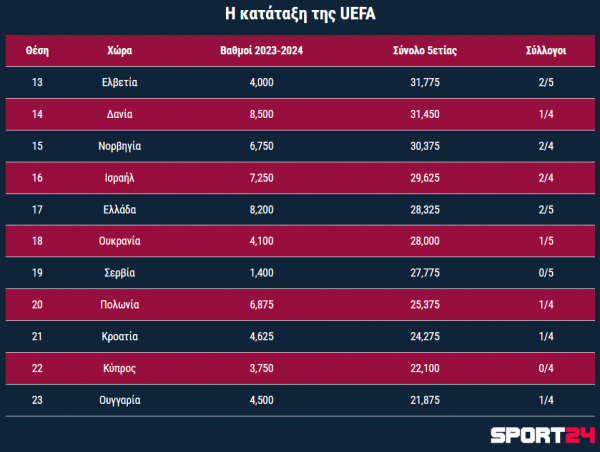Select the Ελβετία country cell
Viewport: 600px width, 452px height.
pyautogui.click(x=119, y=82)
